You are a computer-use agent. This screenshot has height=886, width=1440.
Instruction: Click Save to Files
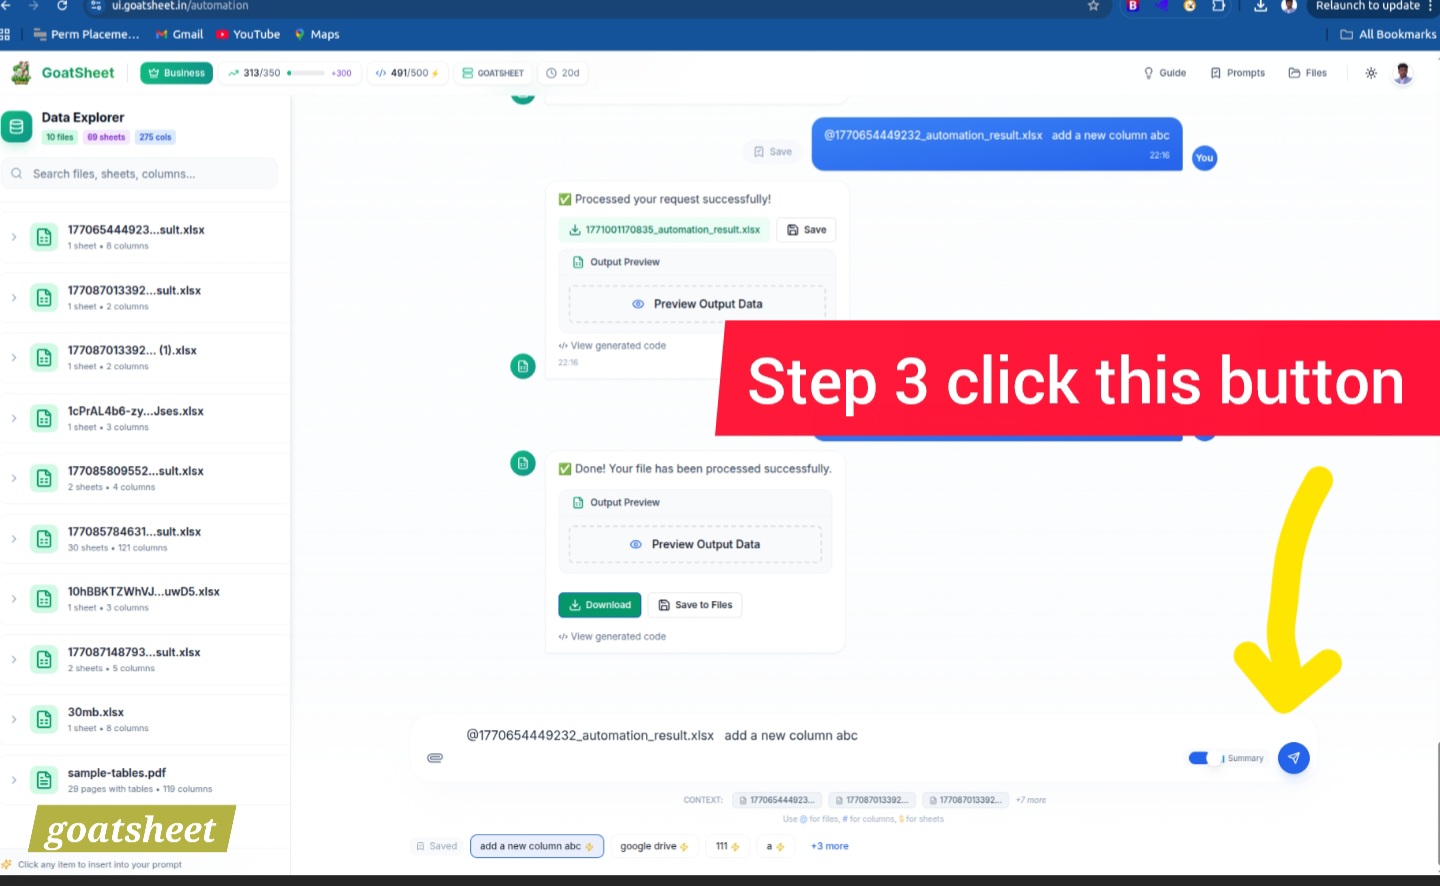click(695, 604)
